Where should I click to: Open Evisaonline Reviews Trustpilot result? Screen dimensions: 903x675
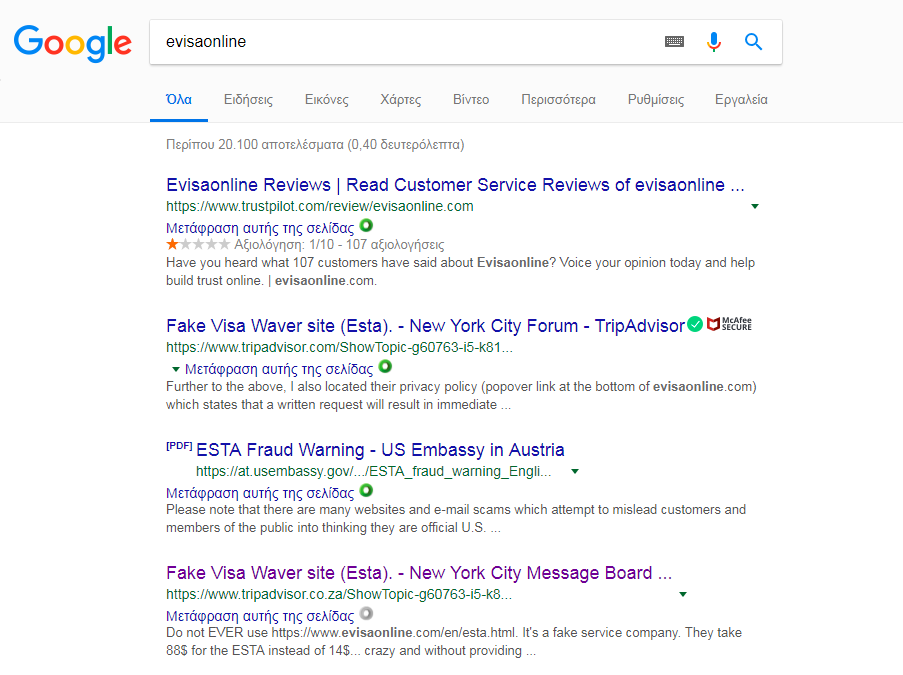click(455, 185)
